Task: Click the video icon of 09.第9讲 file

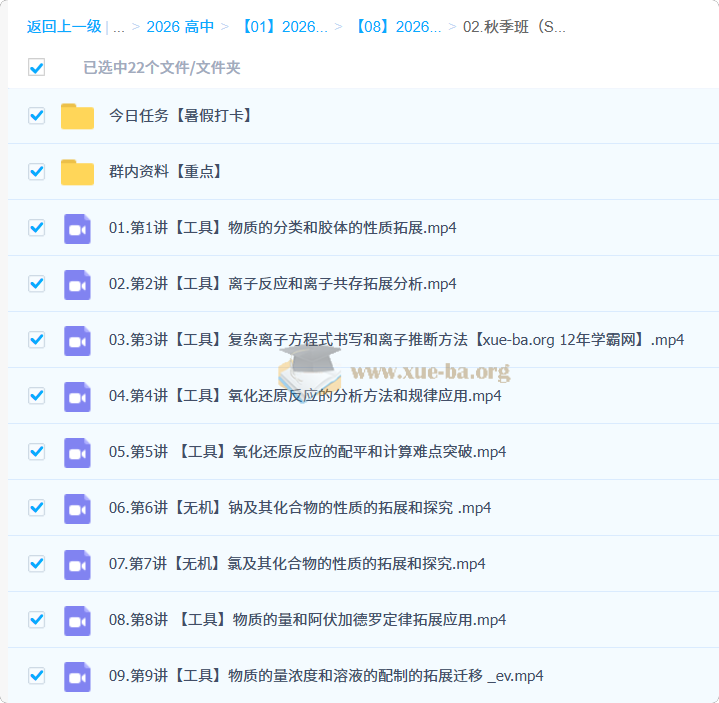Action: coord(77,676)
